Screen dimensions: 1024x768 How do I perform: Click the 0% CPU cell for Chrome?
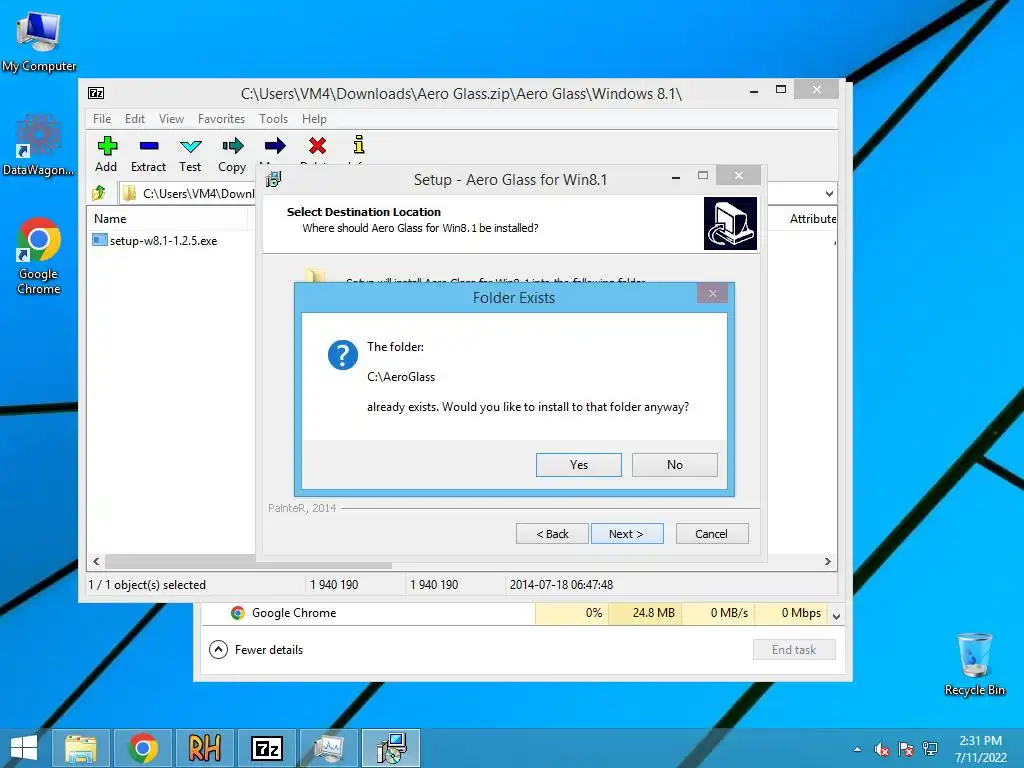pos(571,613)
